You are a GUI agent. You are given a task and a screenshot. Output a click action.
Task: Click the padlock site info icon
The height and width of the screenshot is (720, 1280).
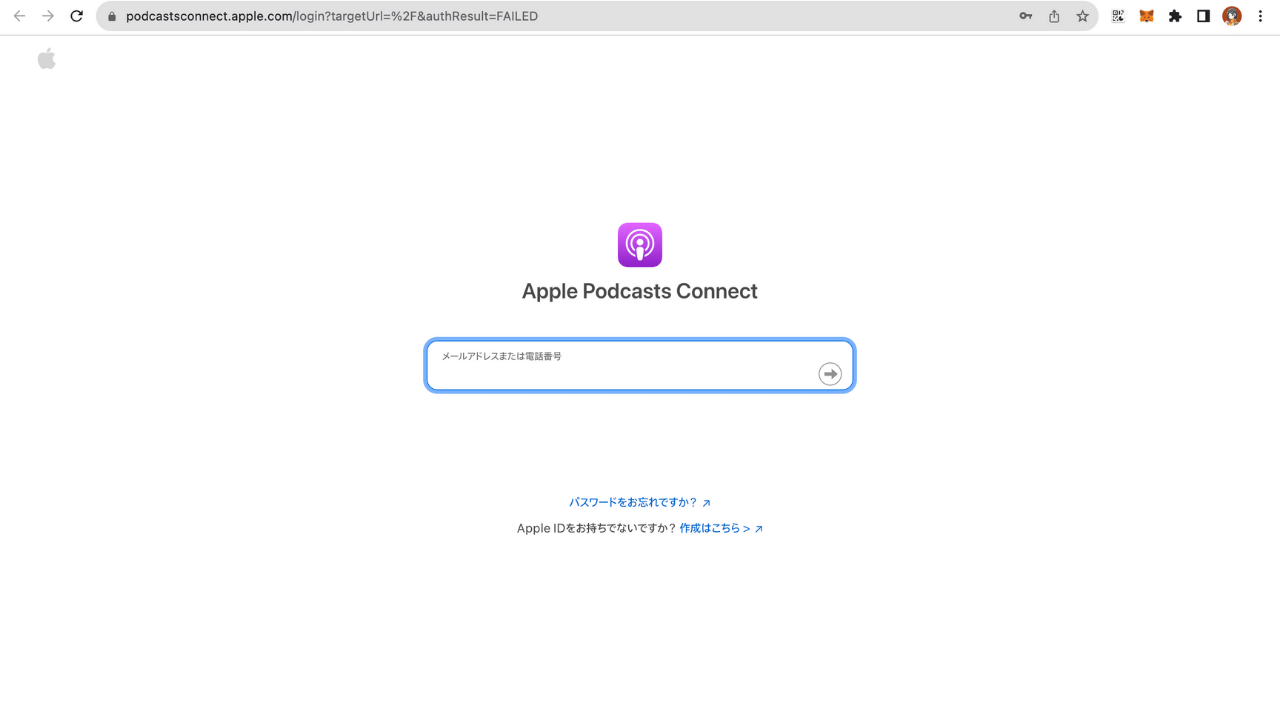click(x=111, y=17)
